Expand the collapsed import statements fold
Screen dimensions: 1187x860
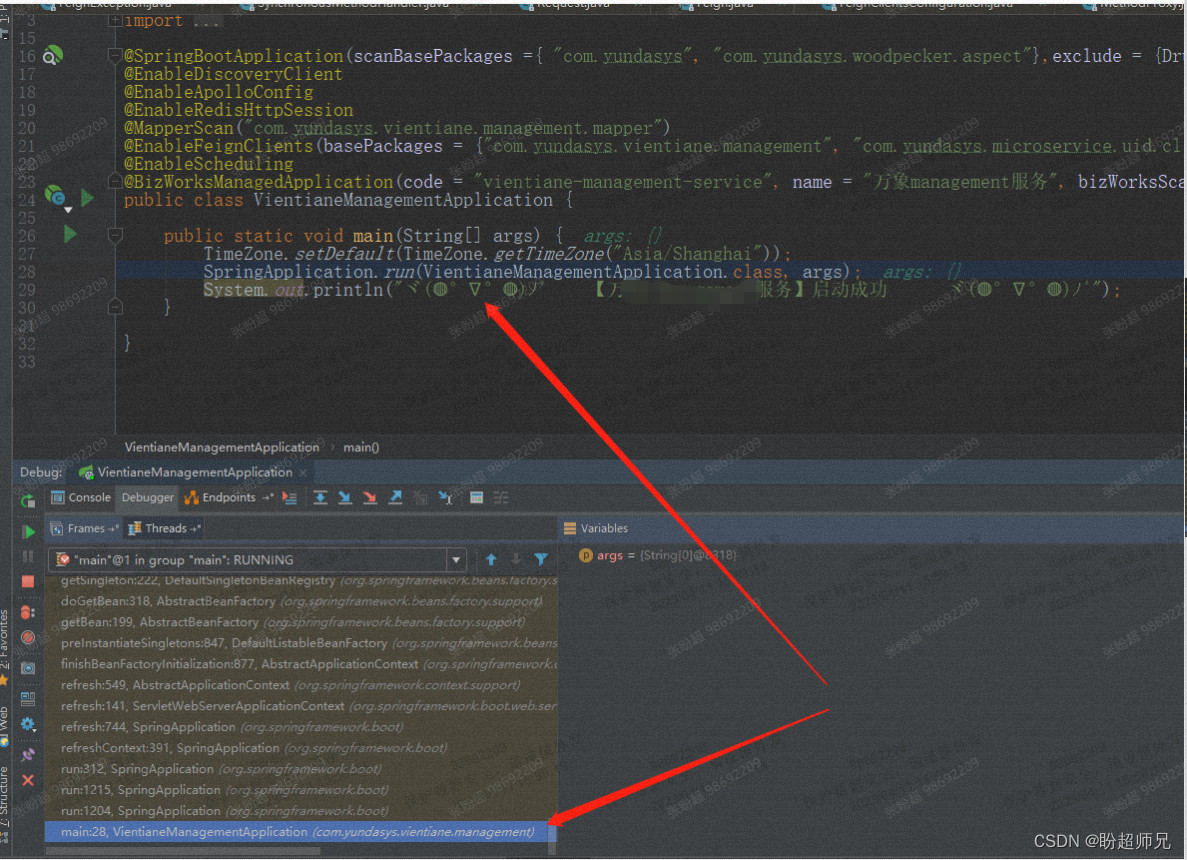point(115,20)
